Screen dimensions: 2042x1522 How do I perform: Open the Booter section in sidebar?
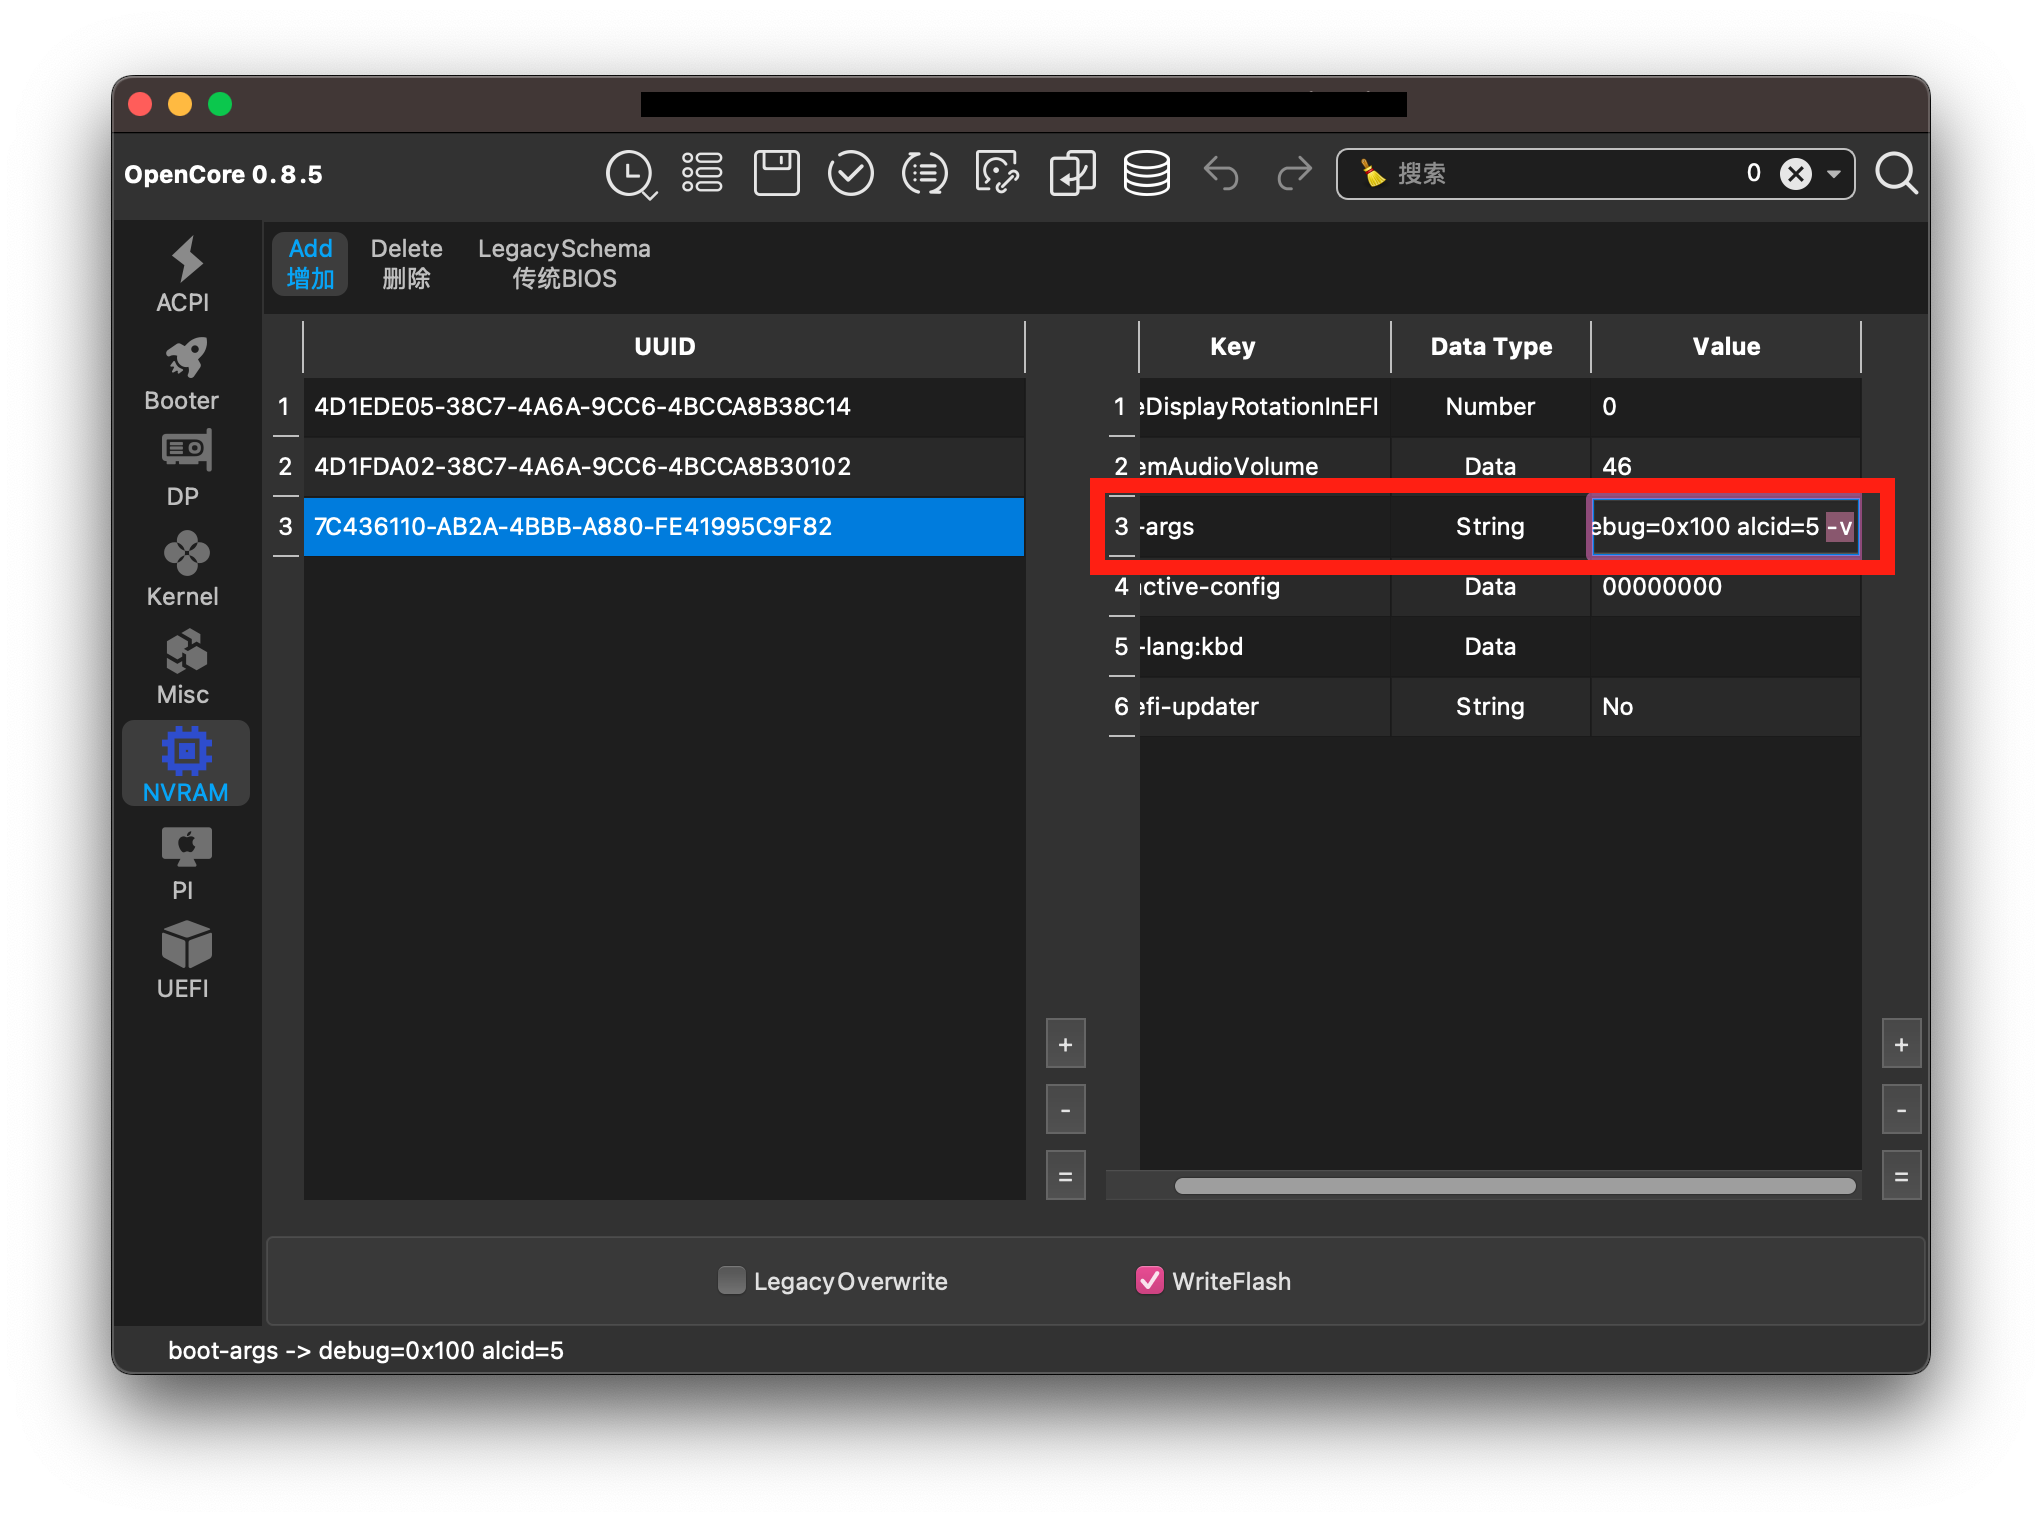pos(184,374)
